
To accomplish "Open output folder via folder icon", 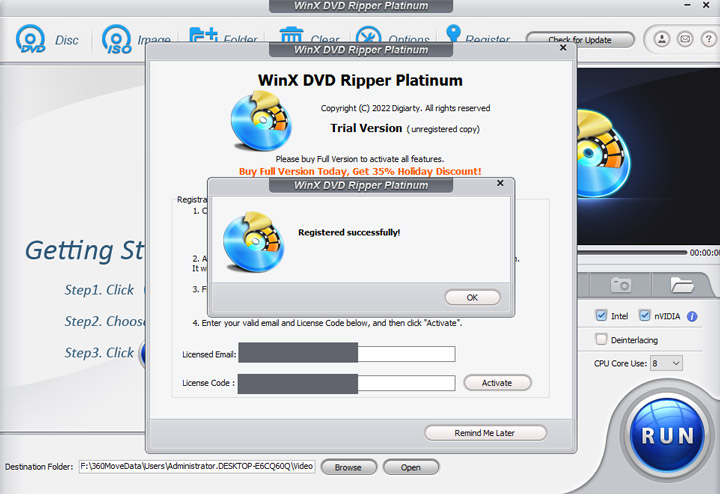I will (682, 285).
